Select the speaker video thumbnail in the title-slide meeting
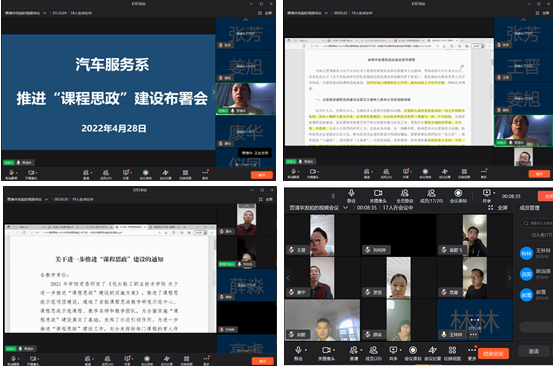553x366 pixels. 245,99
